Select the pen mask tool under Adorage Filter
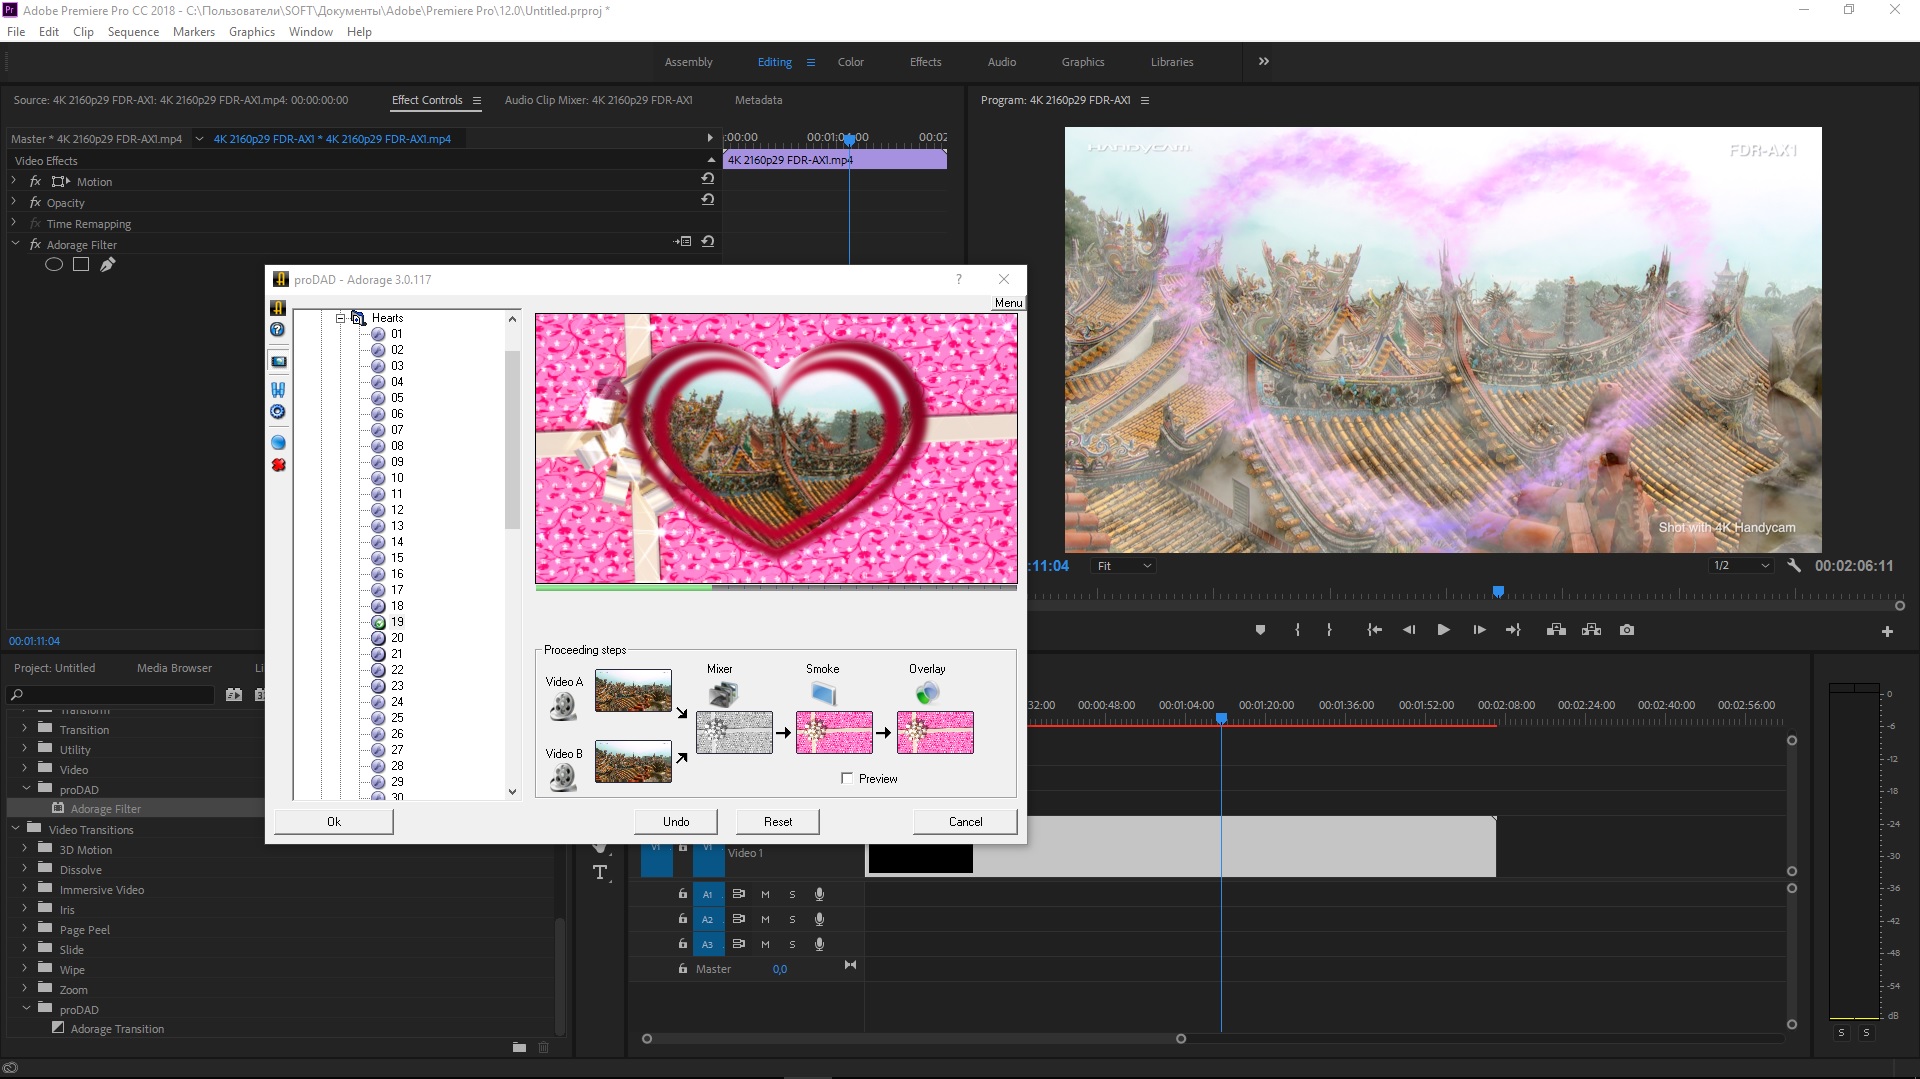 pos(108,265)
